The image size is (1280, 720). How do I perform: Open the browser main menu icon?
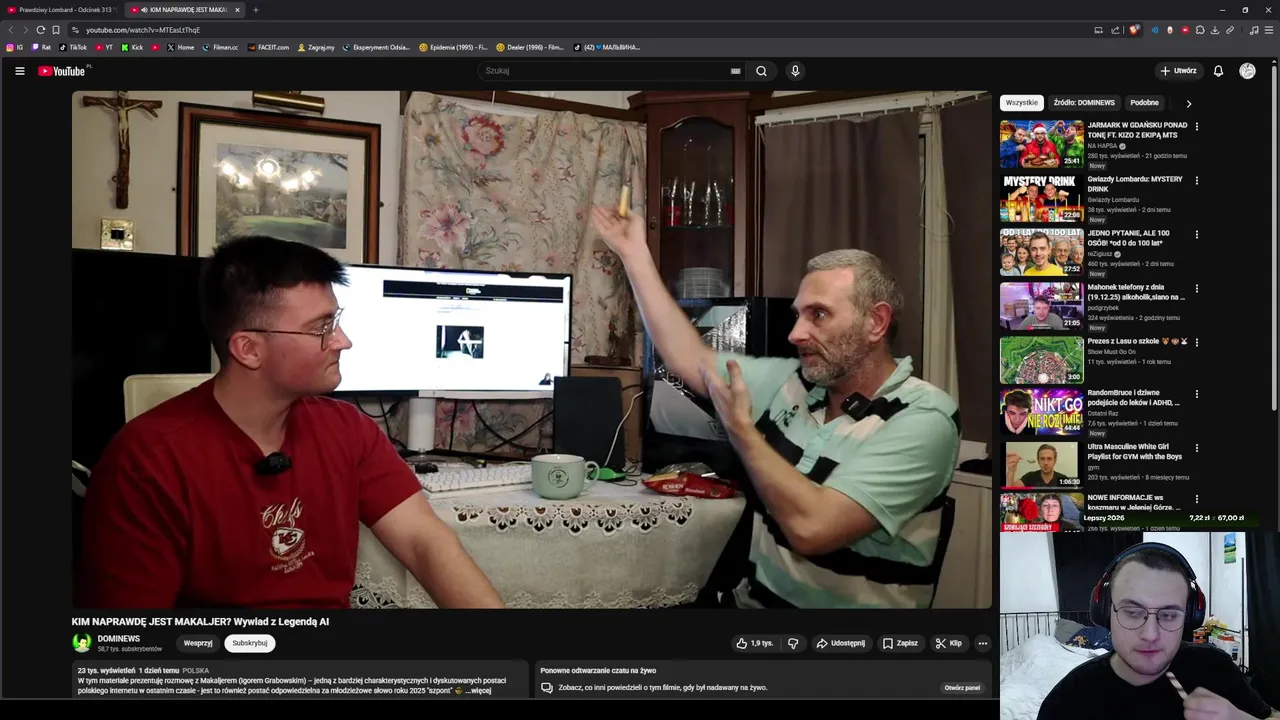coord(1269,30)
